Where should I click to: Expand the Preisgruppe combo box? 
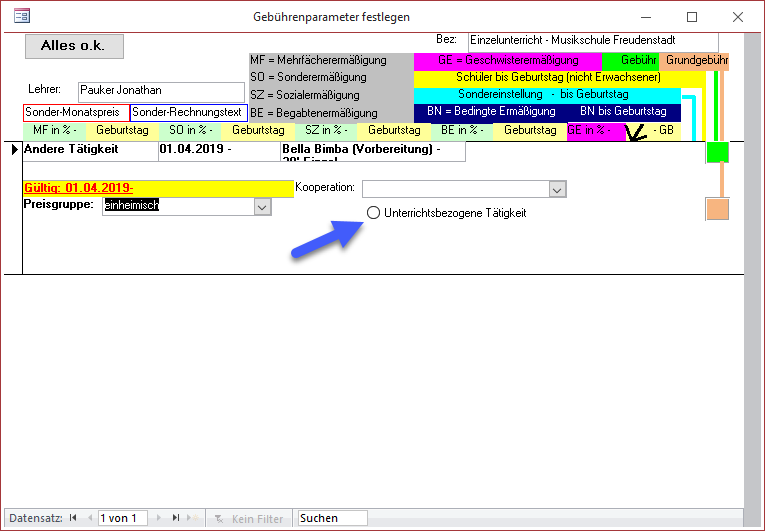pos(263,206)
